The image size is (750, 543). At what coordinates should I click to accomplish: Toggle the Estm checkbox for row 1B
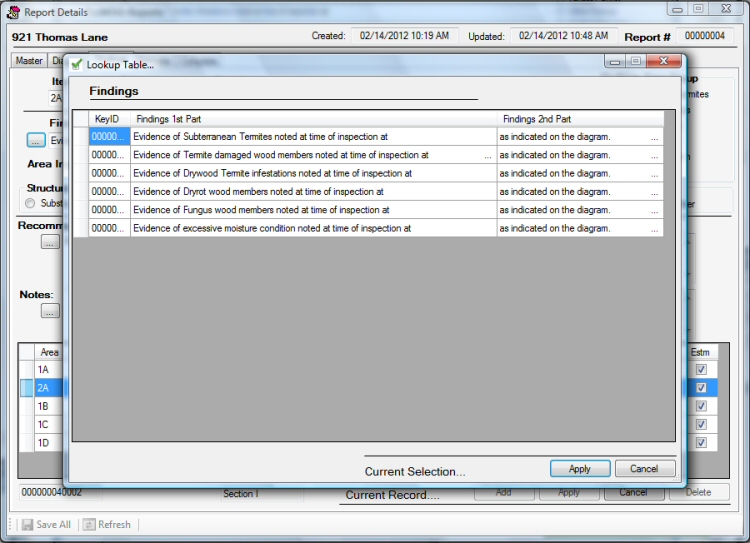tap(701, 406)
